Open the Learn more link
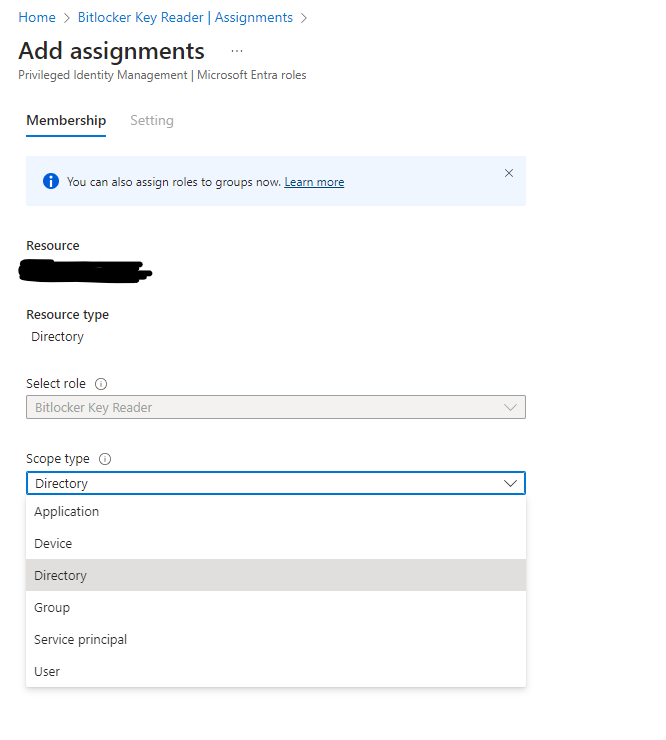Screen dimensions: 666x740 click(x=314, y=182)
